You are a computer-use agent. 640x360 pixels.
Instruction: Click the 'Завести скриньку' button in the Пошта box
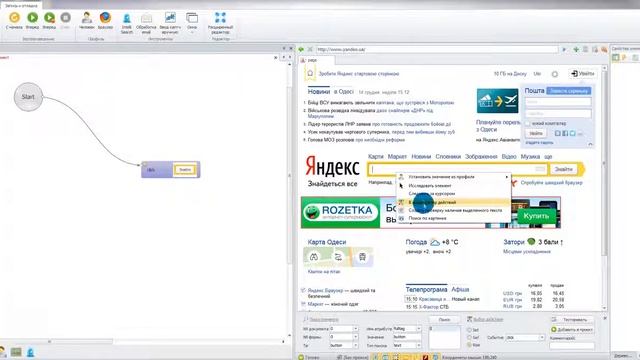point(569,91)
